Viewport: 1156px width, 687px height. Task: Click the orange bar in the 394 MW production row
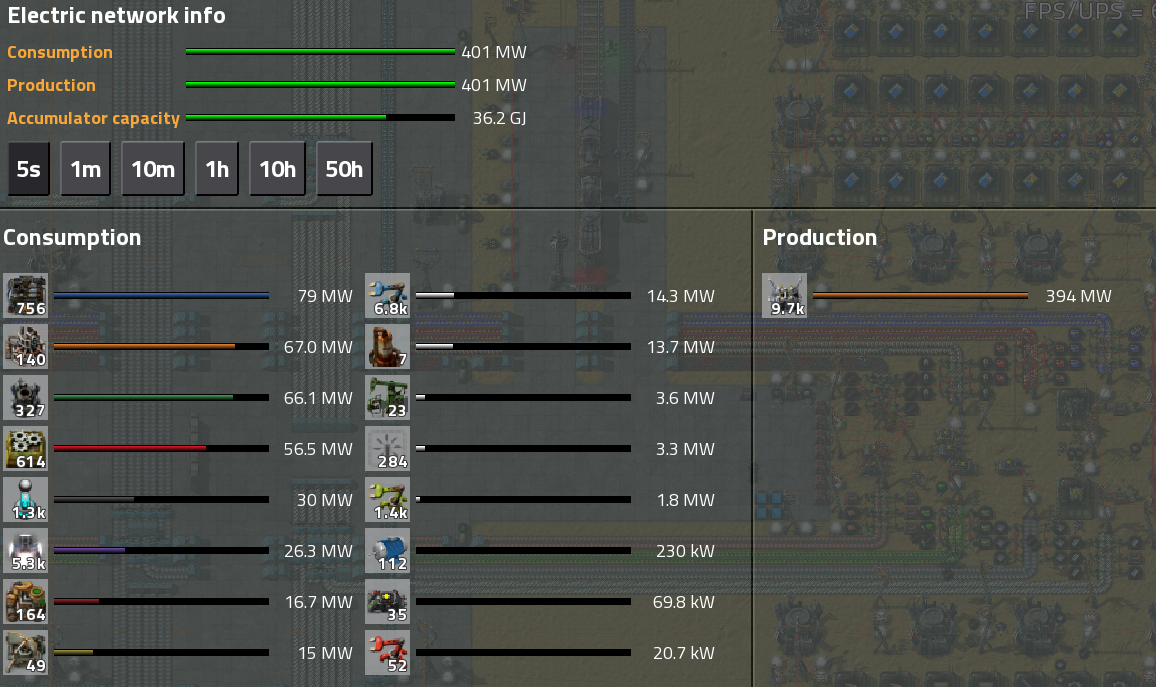[921, 296]
